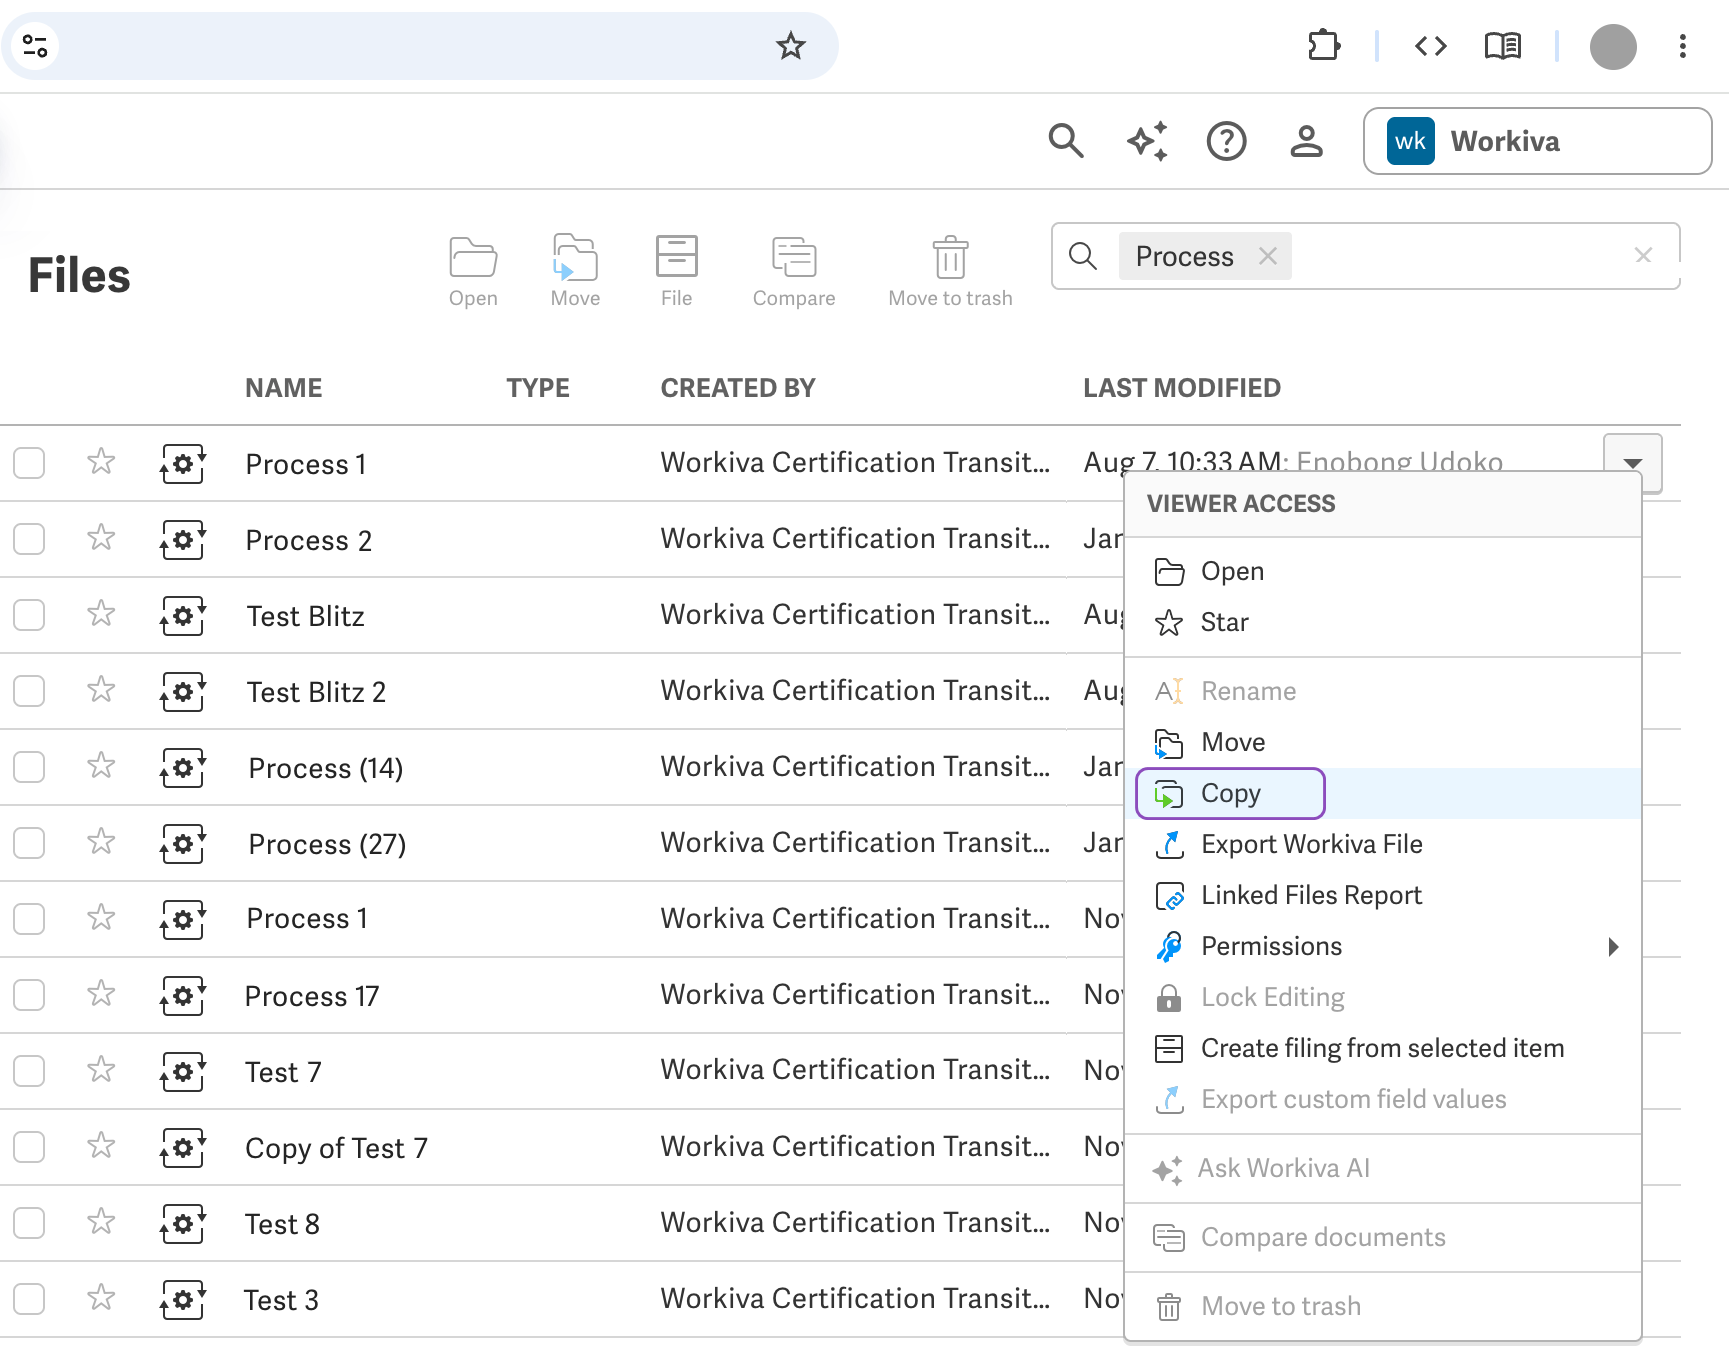Click Move to trash in the toolbar
Image resolution: width=1729 pixels, height=1350 pixels.
tap(950, 272)
